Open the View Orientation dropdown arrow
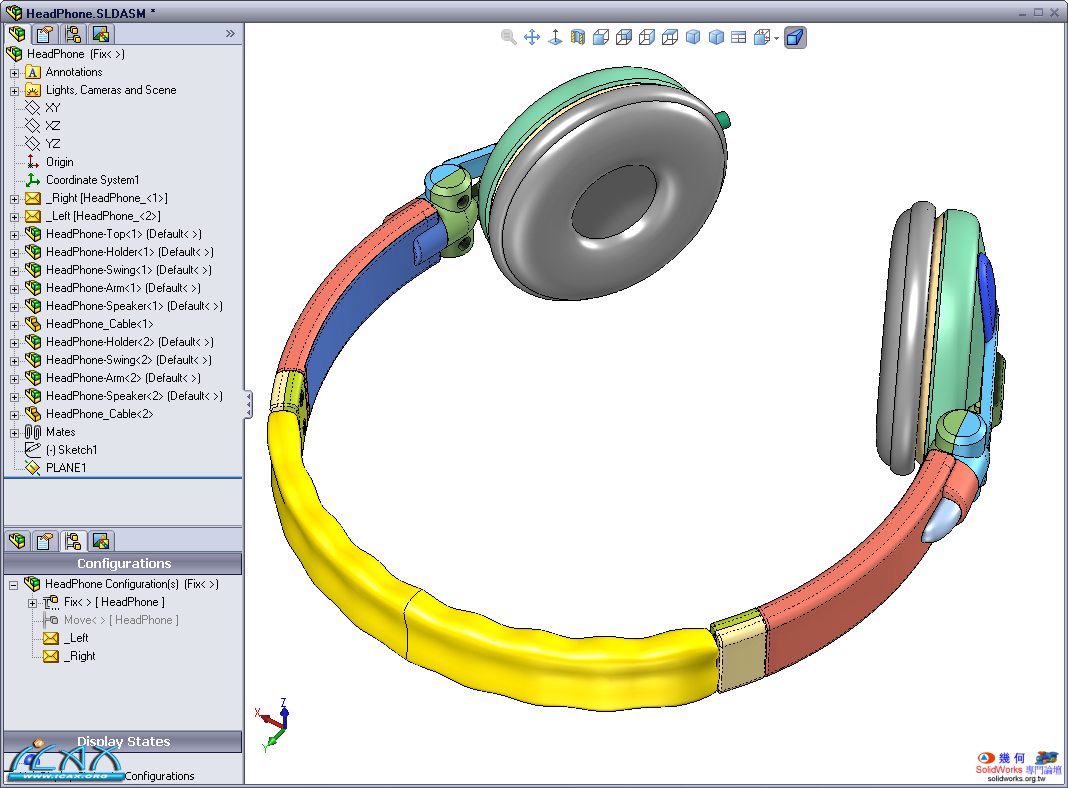The image size is (1068, 788). click(x=776, y=39)
